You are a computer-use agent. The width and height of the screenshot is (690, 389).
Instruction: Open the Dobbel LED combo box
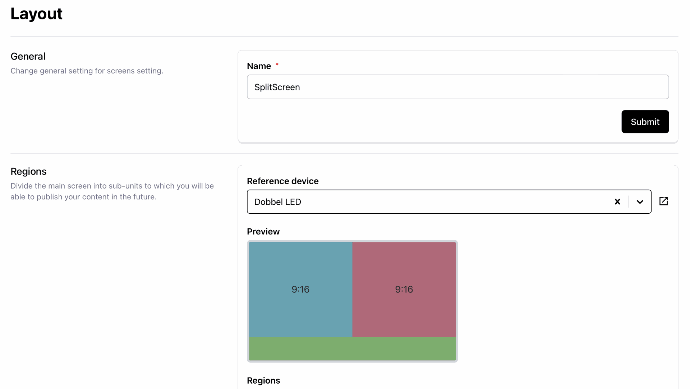click(x=449, y=202)
